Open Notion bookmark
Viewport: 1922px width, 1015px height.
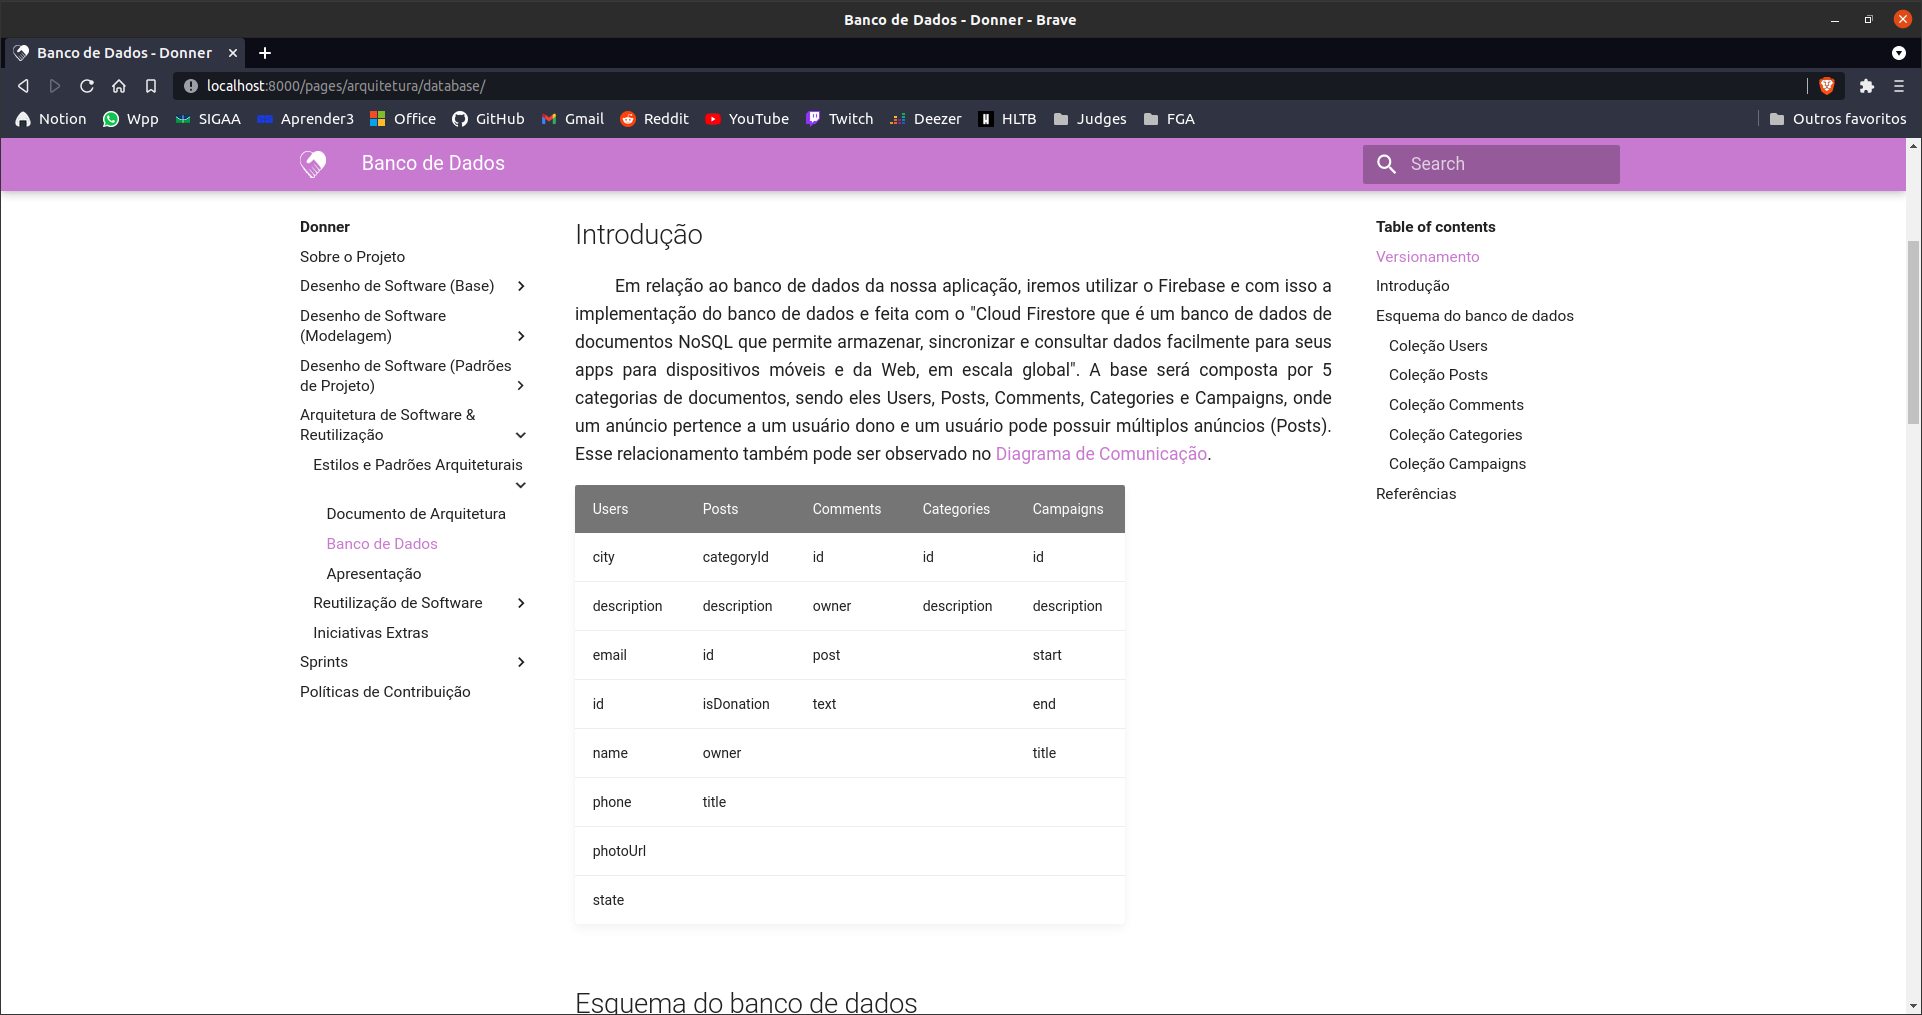[51, 119]
